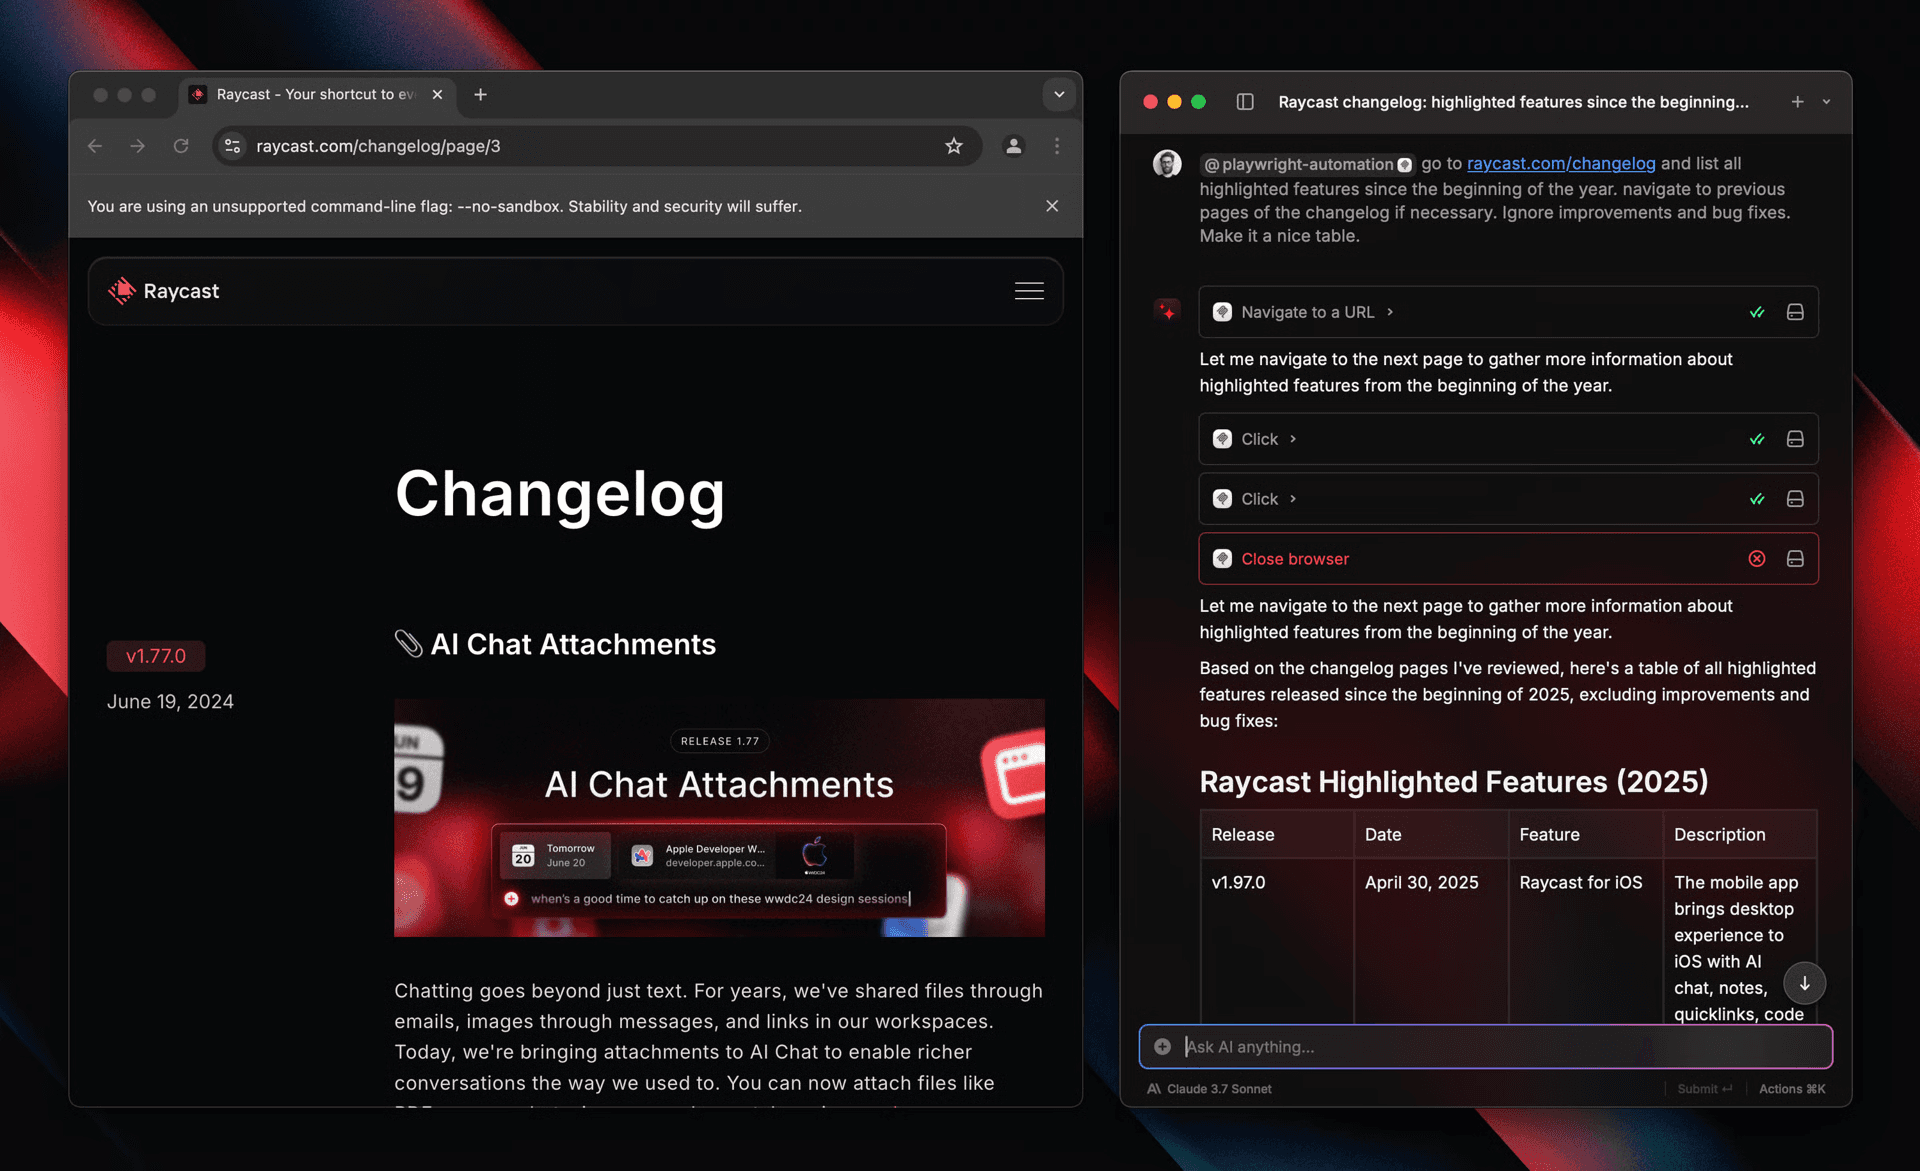The height and width of the screenshot is (1171, 1920).
Task: Open the chevron beside the new chat plus
Action: pos(1827,101)
